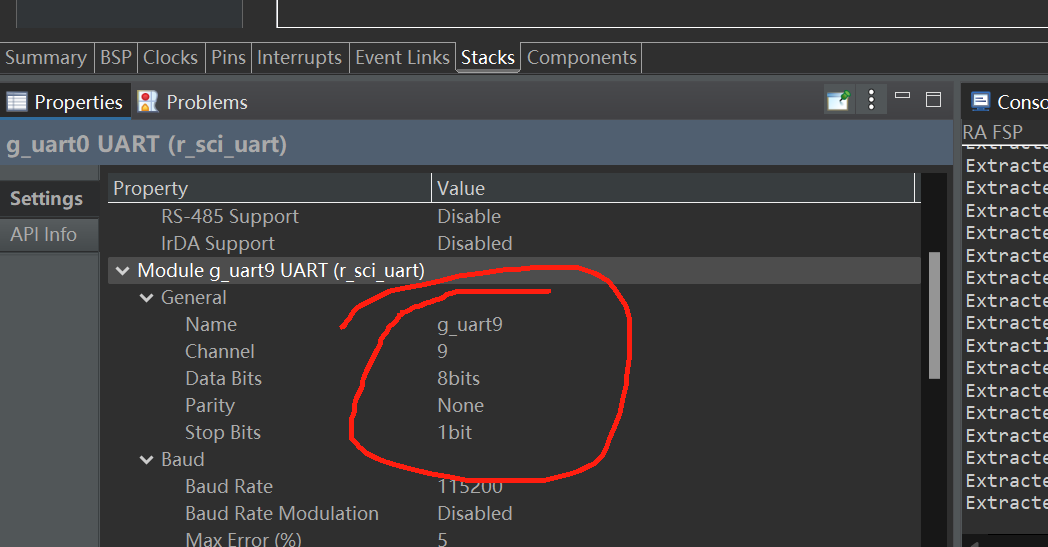Image resolution: width=1048 pixels, height=547 pixels.
Task: Select the Baud Rate property label
Action: tap(229, 486)
